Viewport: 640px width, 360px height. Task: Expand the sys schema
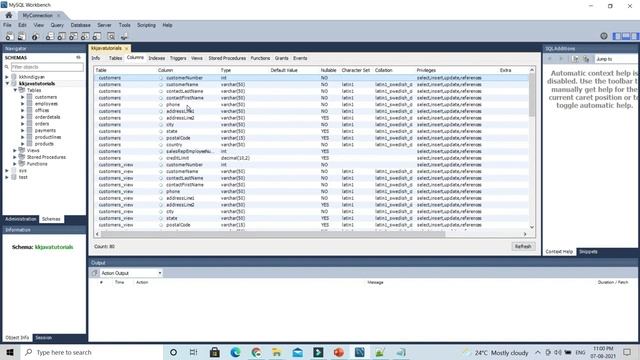pos(7,171)
